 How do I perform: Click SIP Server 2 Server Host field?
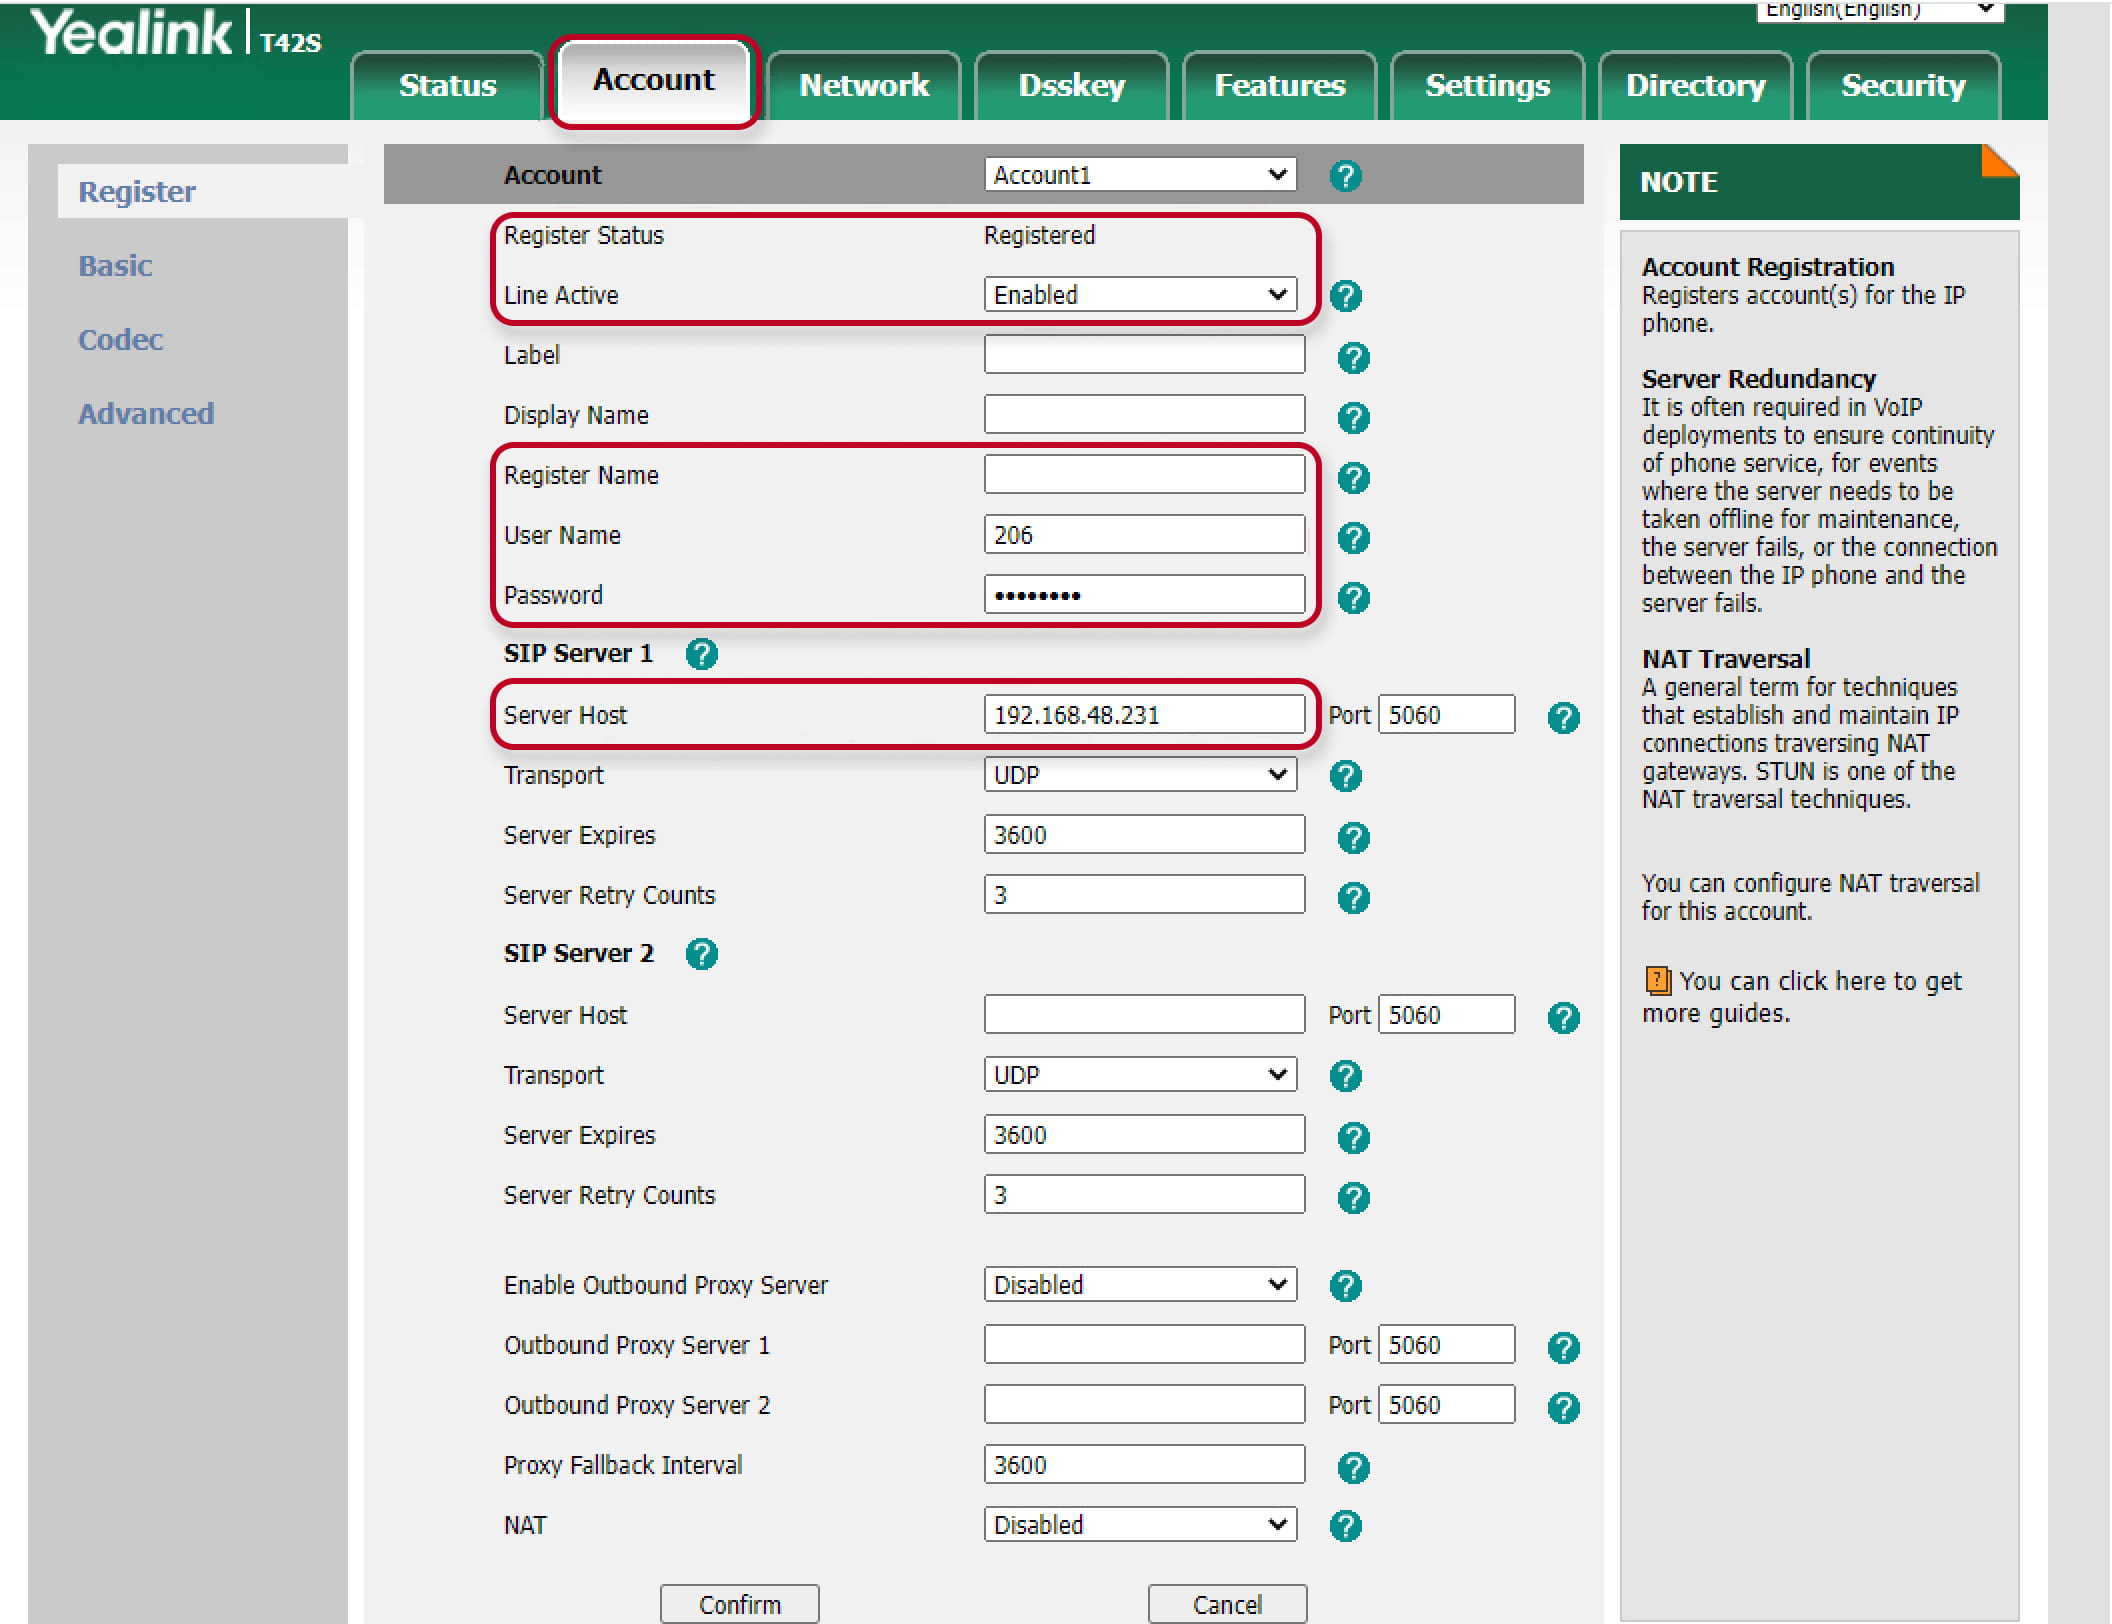[1144, 1015]
